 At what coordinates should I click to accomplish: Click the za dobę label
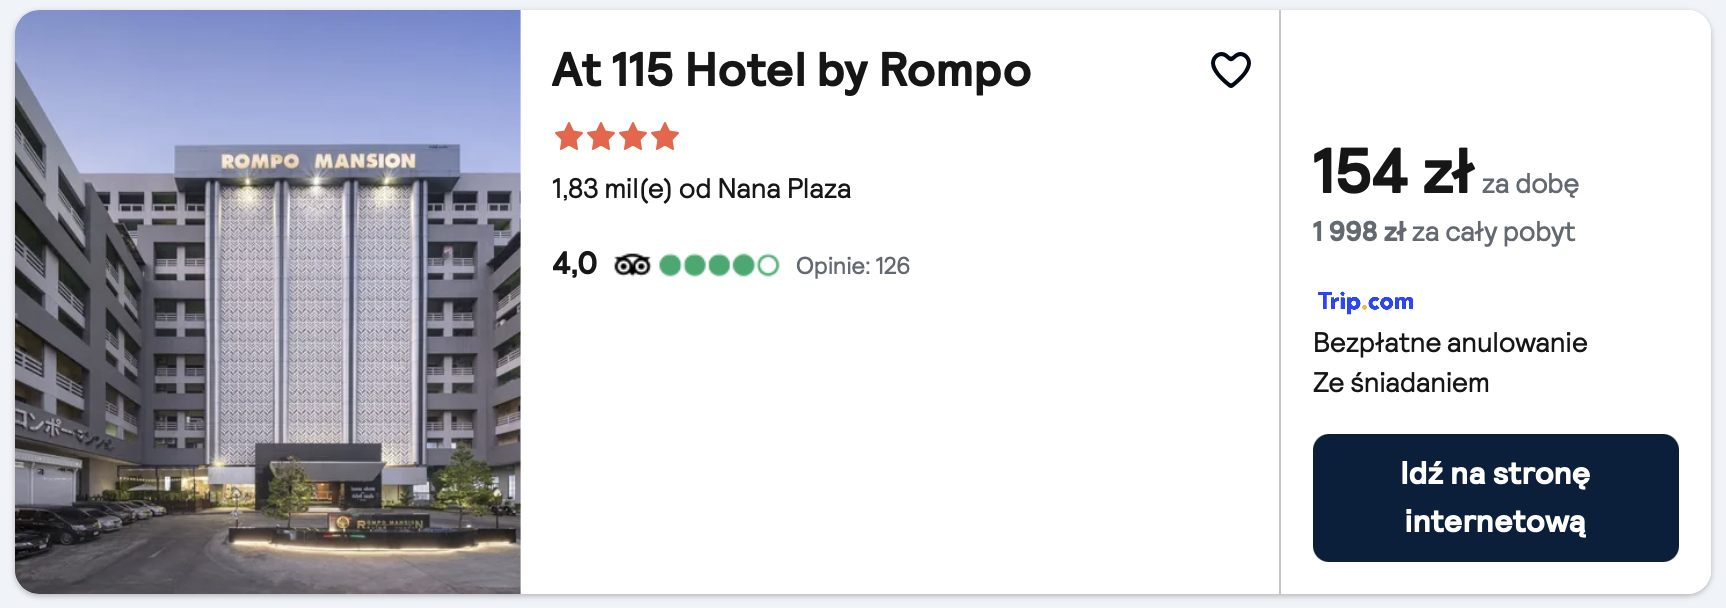pos(1530,184)
